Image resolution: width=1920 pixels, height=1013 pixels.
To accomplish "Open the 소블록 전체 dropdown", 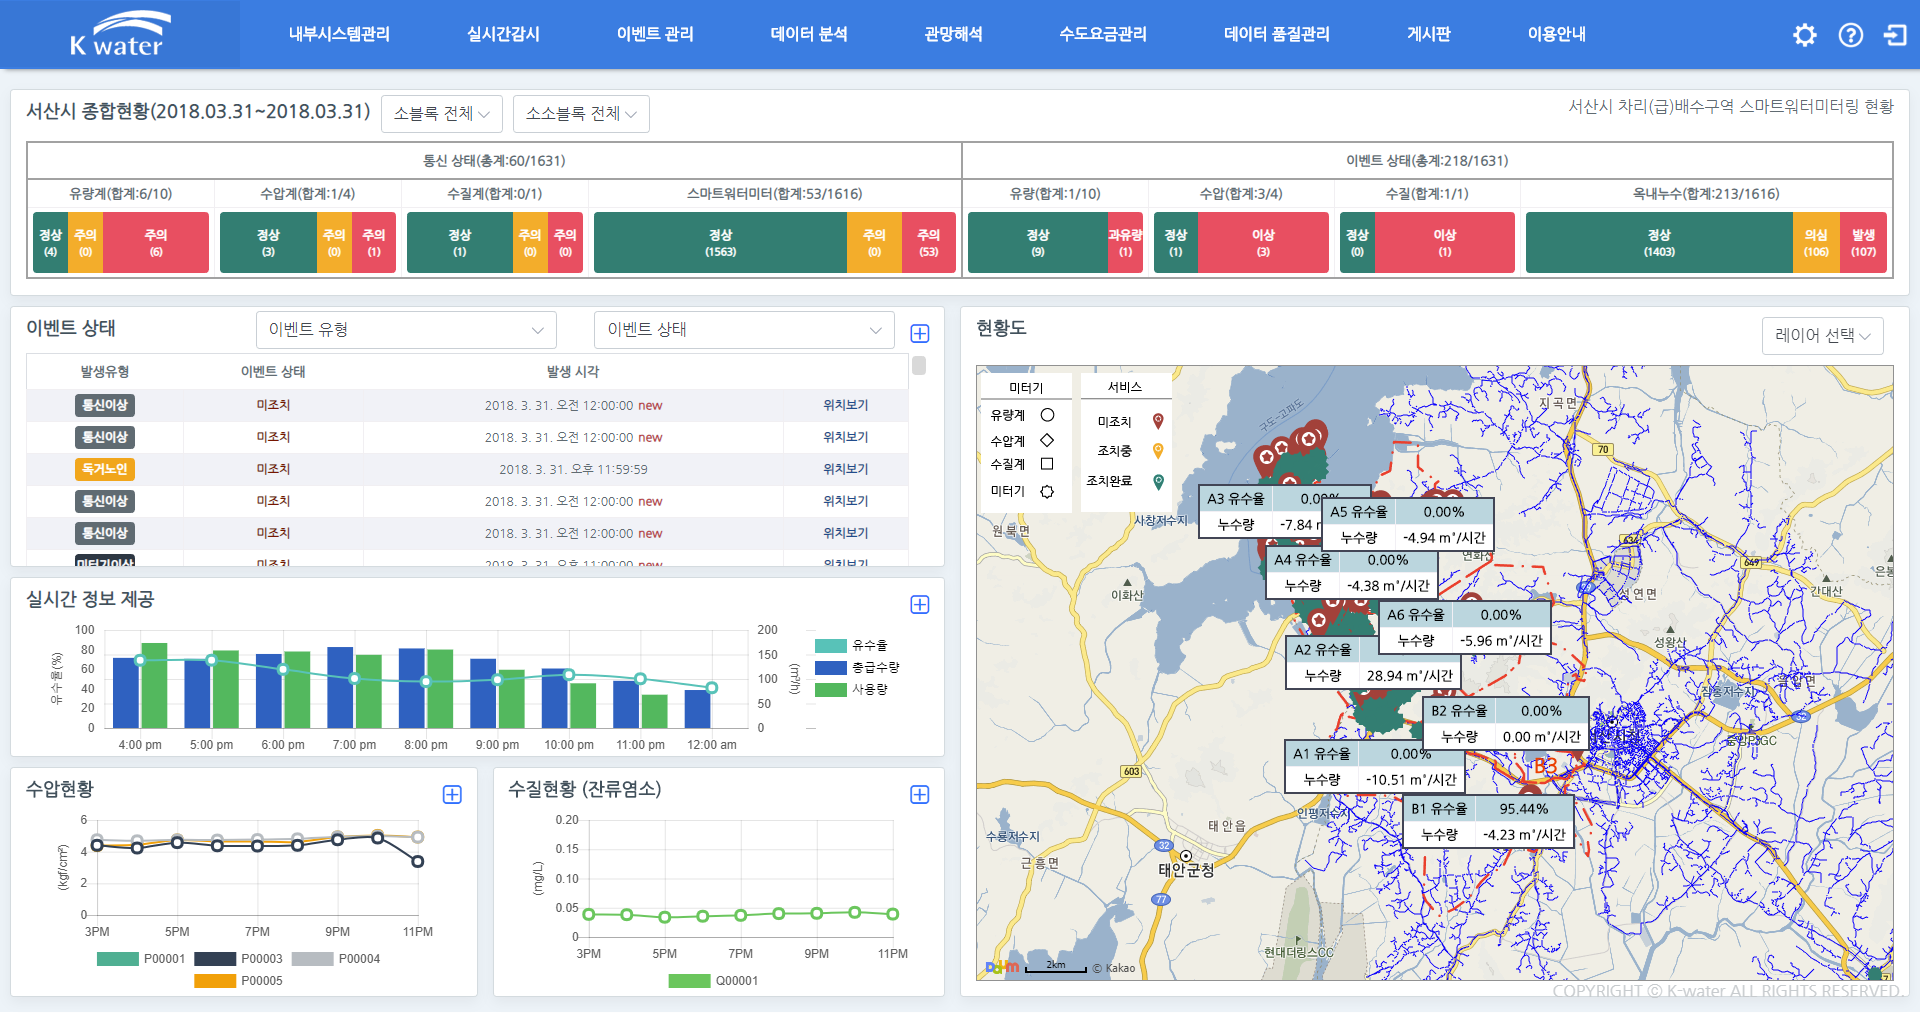I will tap(442, 113).
